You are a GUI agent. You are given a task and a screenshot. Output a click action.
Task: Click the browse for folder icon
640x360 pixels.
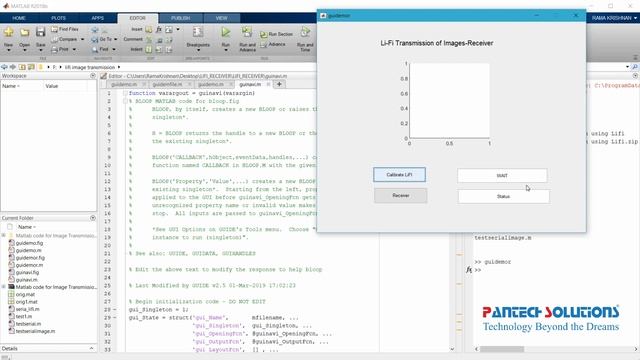(x=31, y=67)
